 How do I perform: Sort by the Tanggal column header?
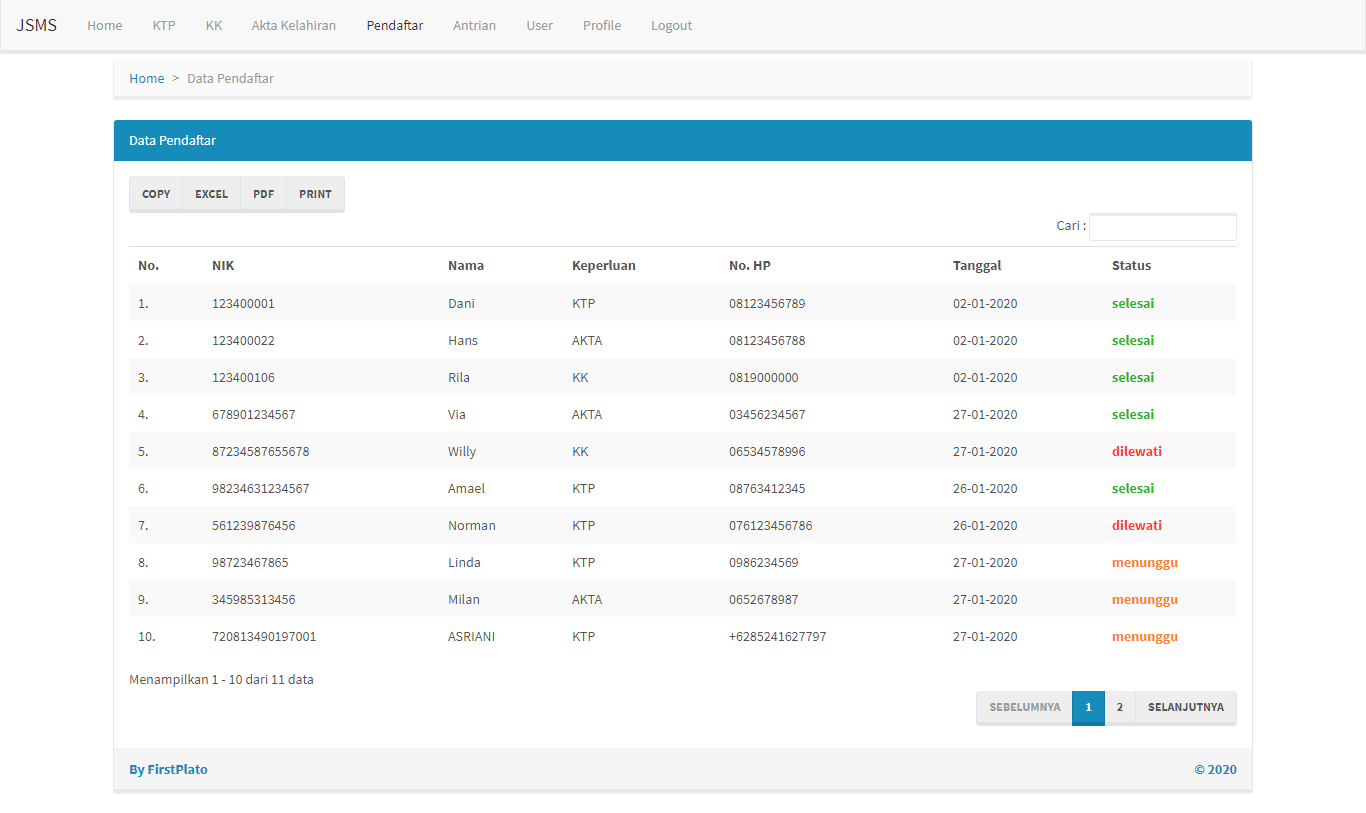pos(977,265)
